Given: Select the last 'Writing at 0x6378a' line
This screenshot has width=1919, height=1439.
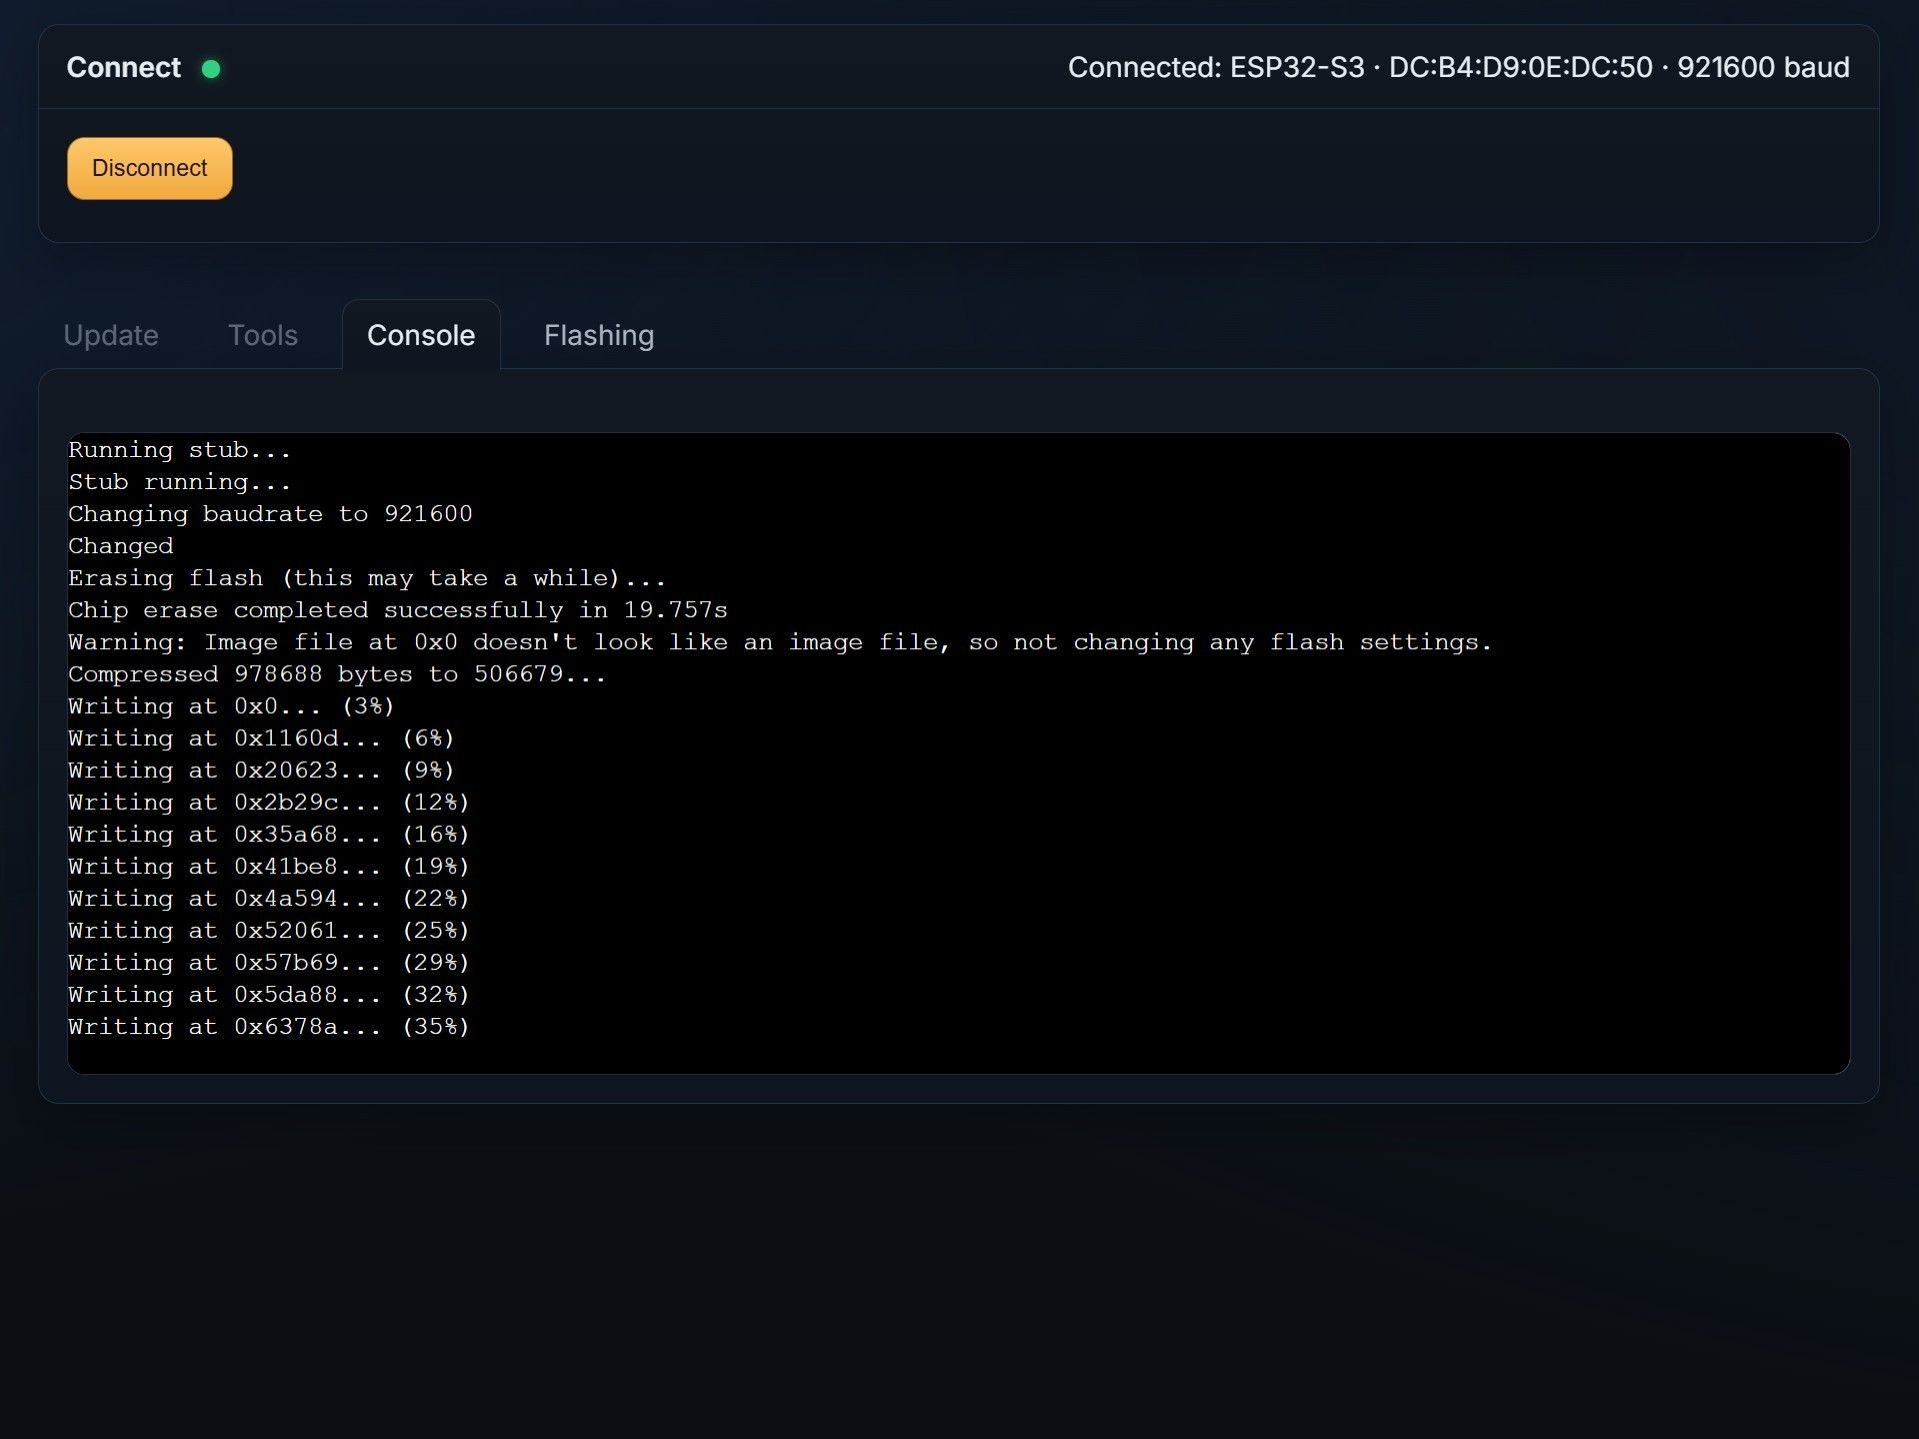Looking at the screenshot, I should pyautogui.click(x=268, y=1026).
